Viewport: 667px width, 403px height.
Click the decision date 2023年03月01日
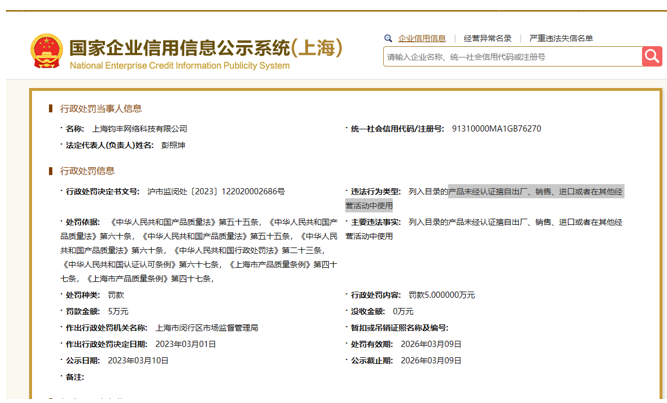[x=185, y=344]
